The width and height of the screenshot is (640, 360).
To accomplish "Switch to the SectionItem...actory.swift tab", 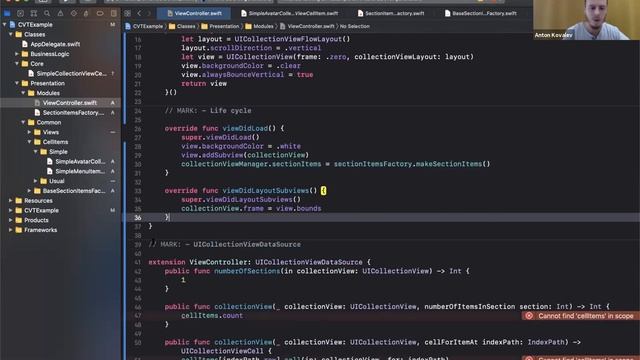I will coord(391,13).
